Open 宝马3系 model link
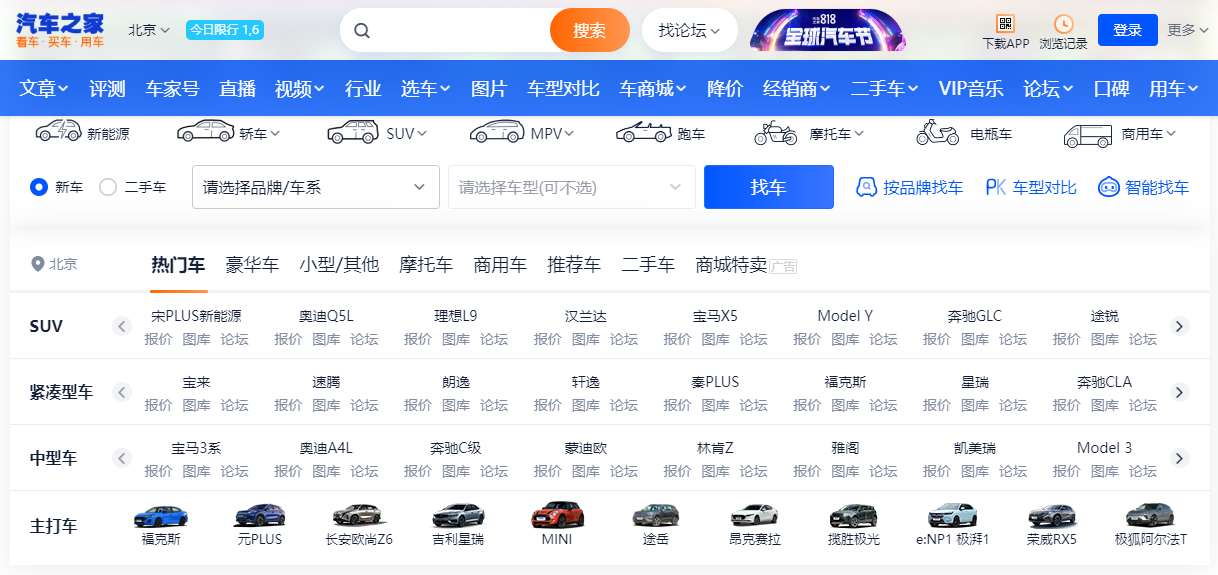 click(x=196, y=448)
